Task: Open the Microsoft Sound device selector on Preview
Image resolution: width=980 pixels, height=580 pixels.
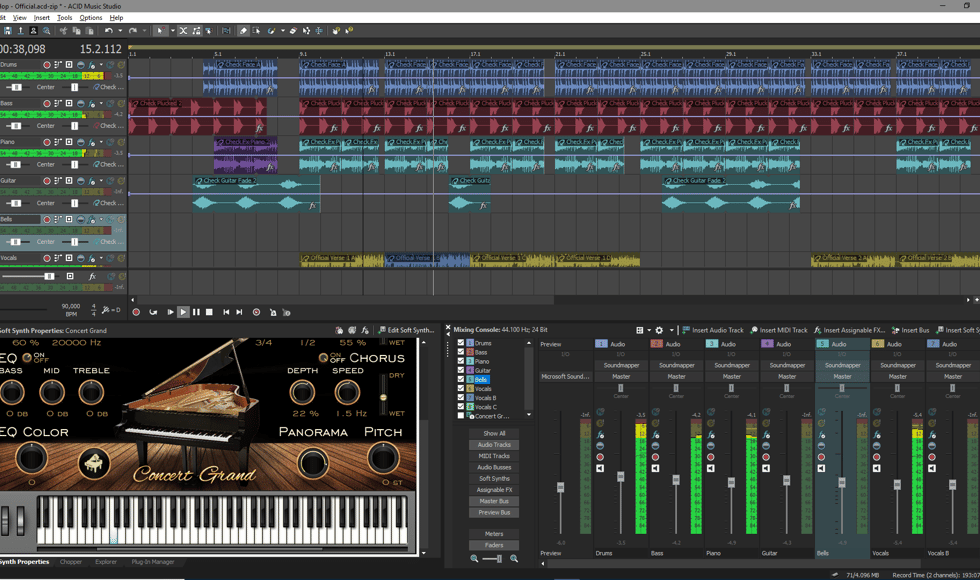Action: (x=566, y=376)
